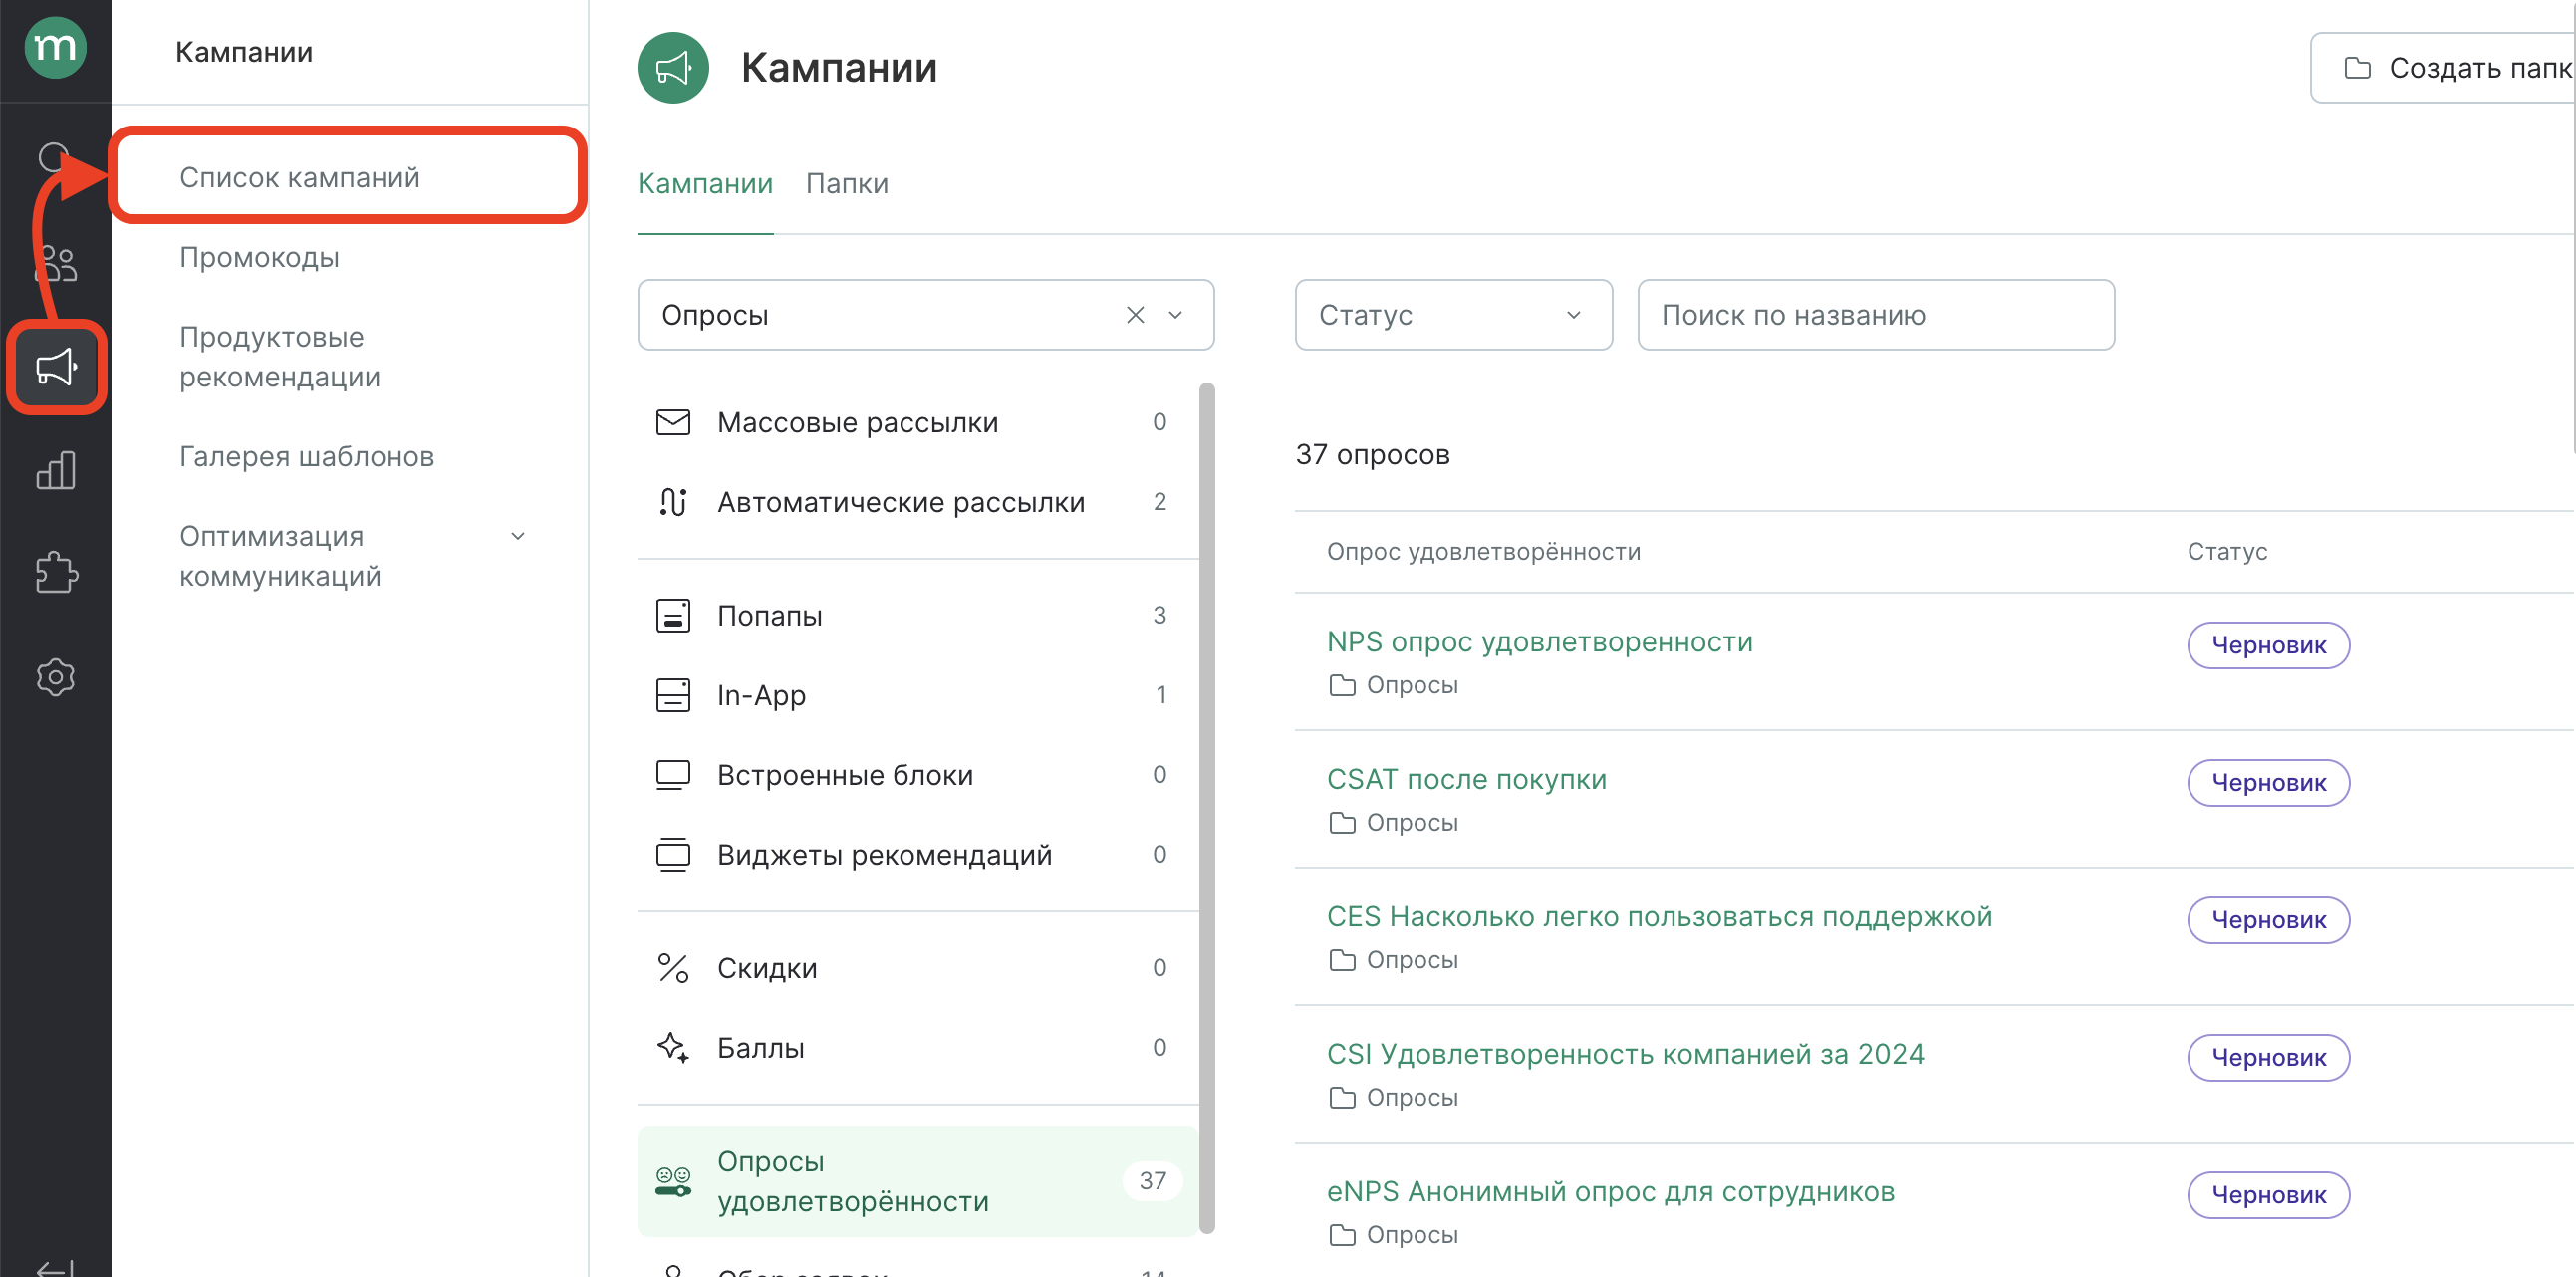The height and width of the screenshot is (1277, 2576).
Task: Click the flow icon for Автоматические рассылки
Action: (x=673, y=502)
